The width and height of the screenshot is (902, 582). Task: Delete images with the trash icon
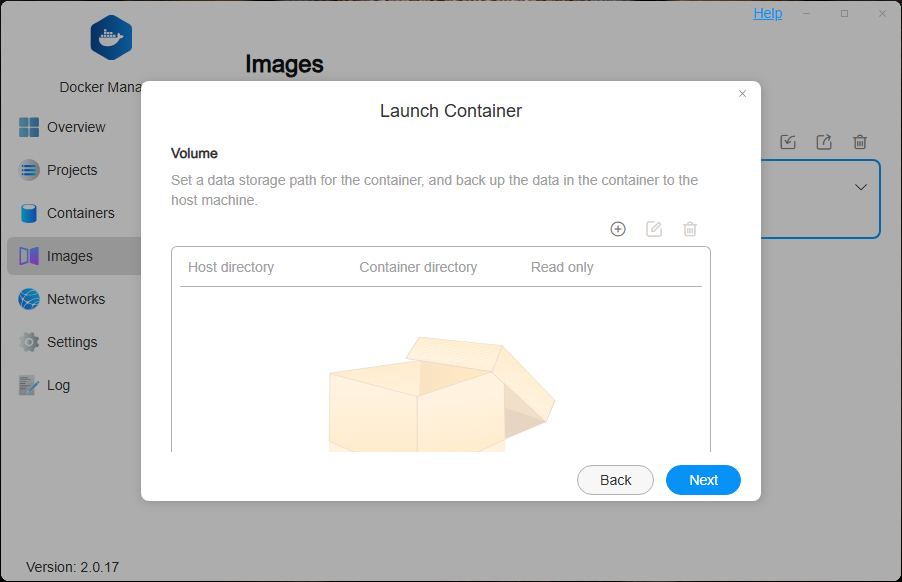coord(859,142)
